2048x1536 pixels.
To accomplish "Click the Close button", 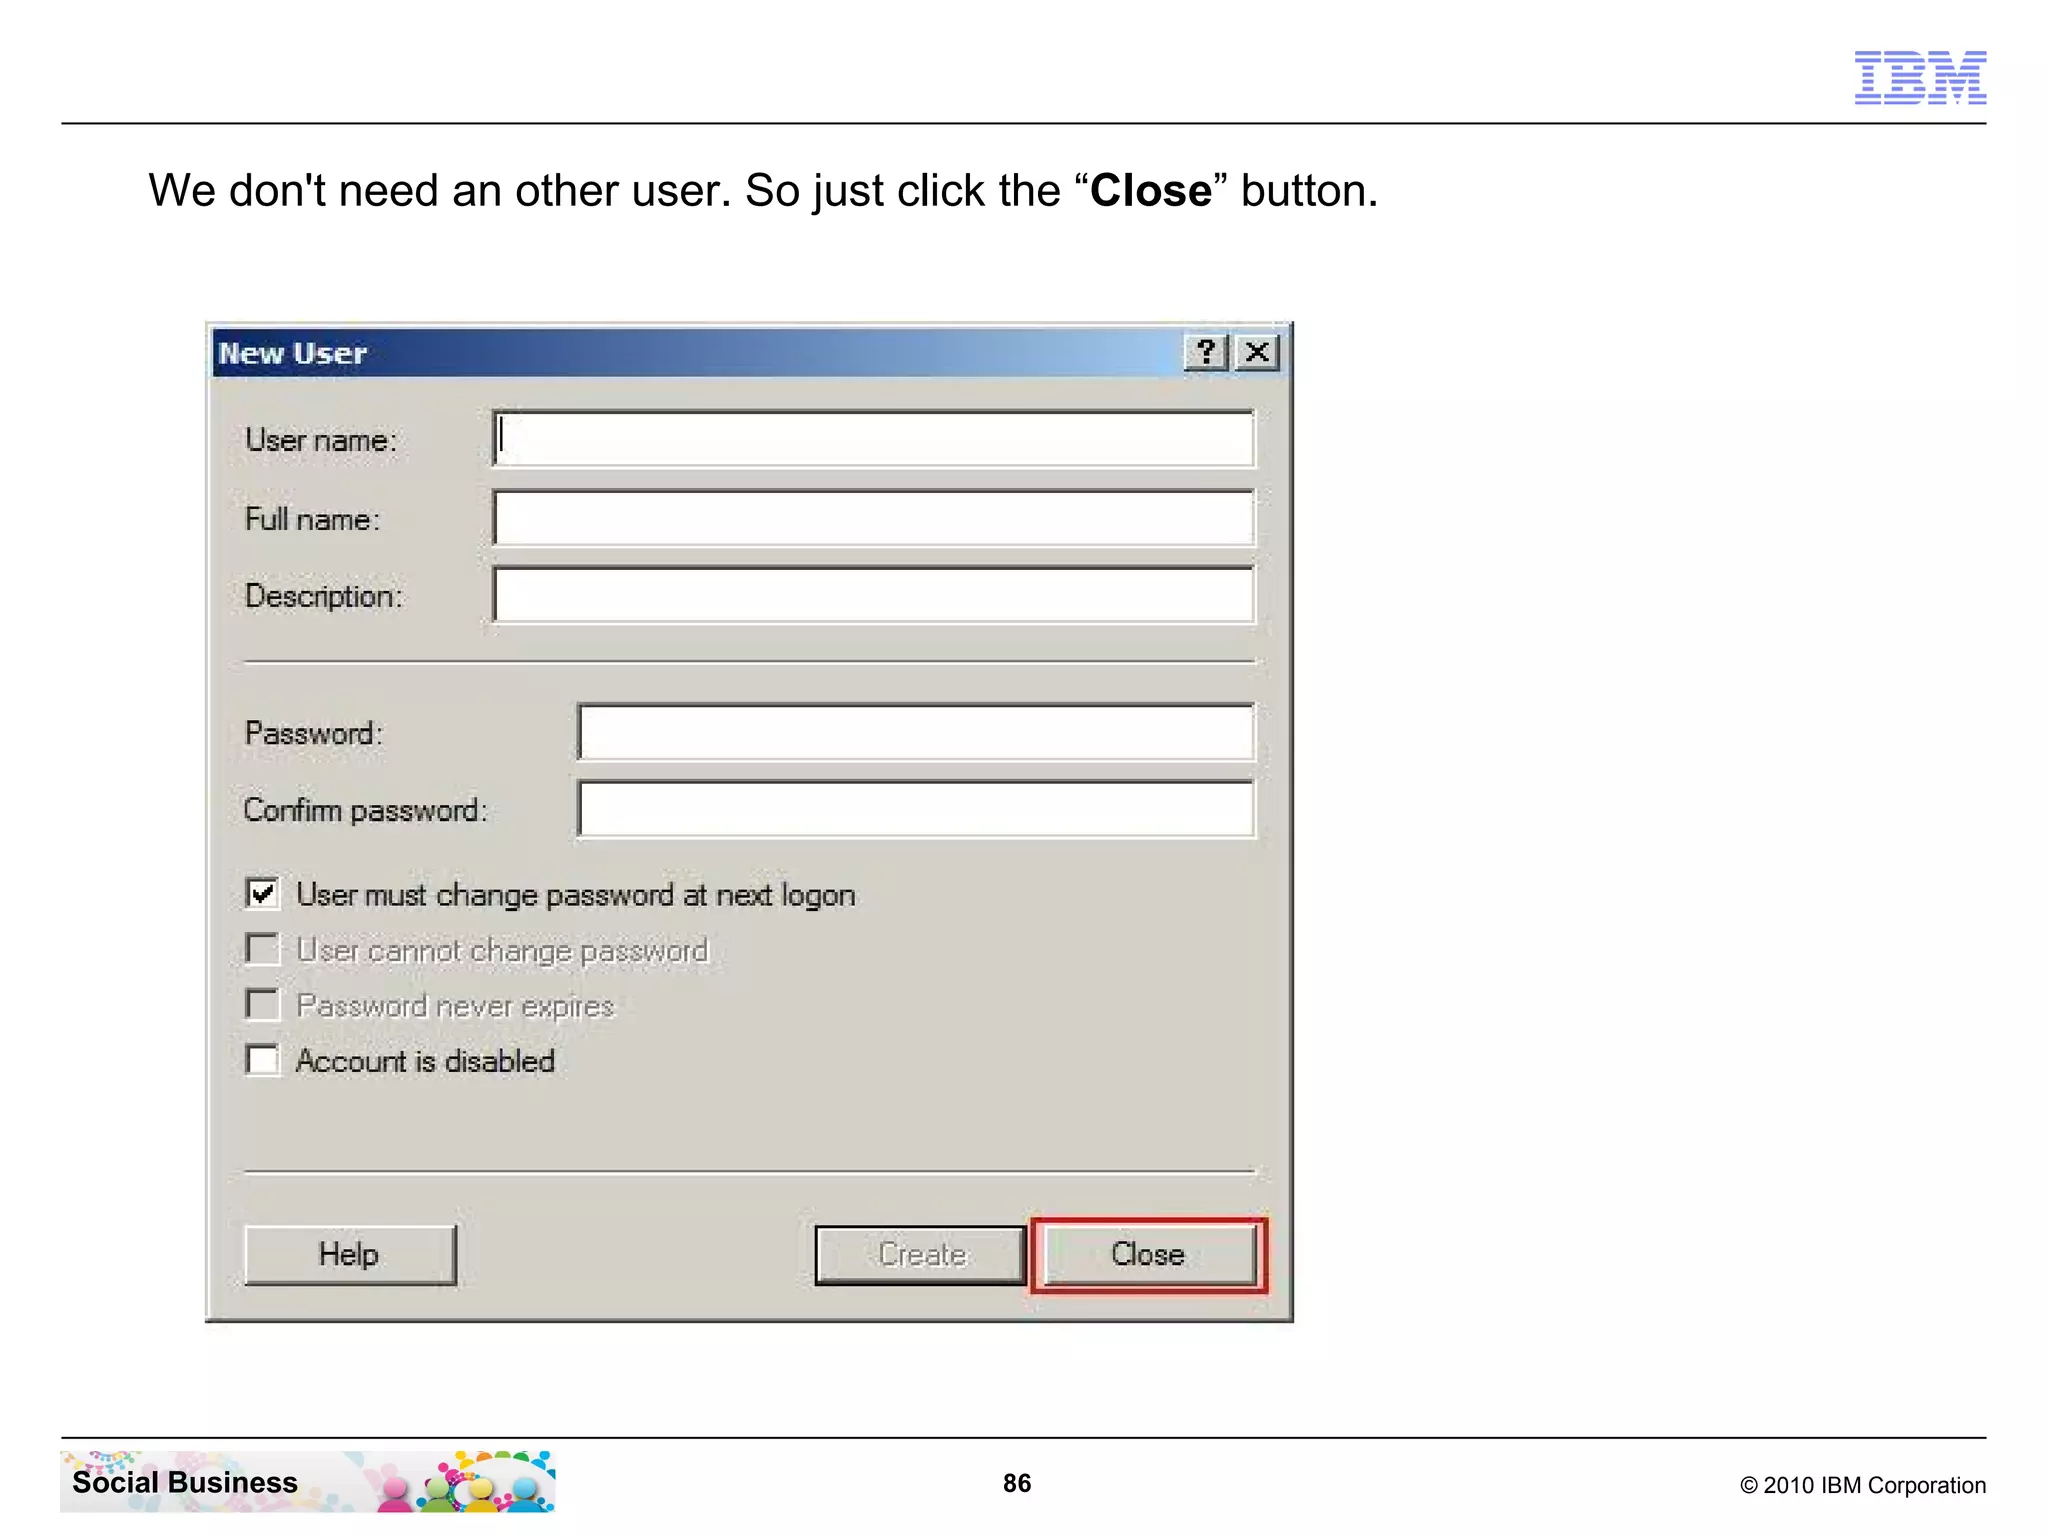I will [x=1149, y=1255].
